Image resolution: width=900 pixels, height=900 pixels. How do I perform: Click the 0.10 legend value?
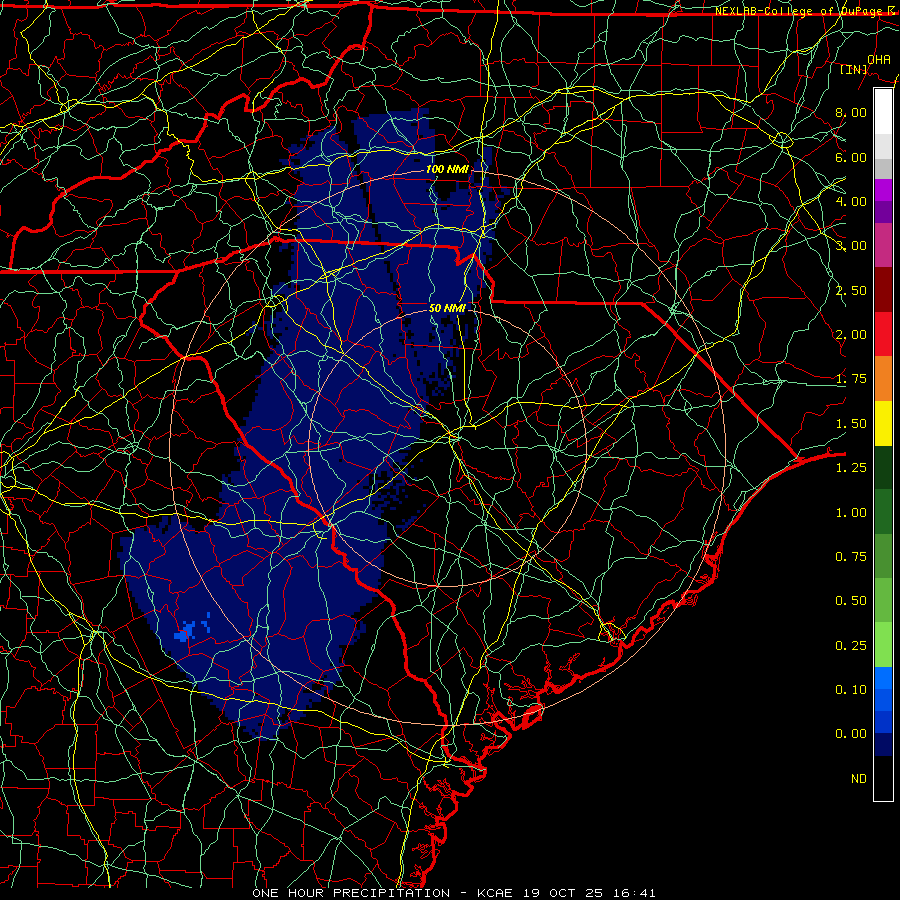click(851, 690)
